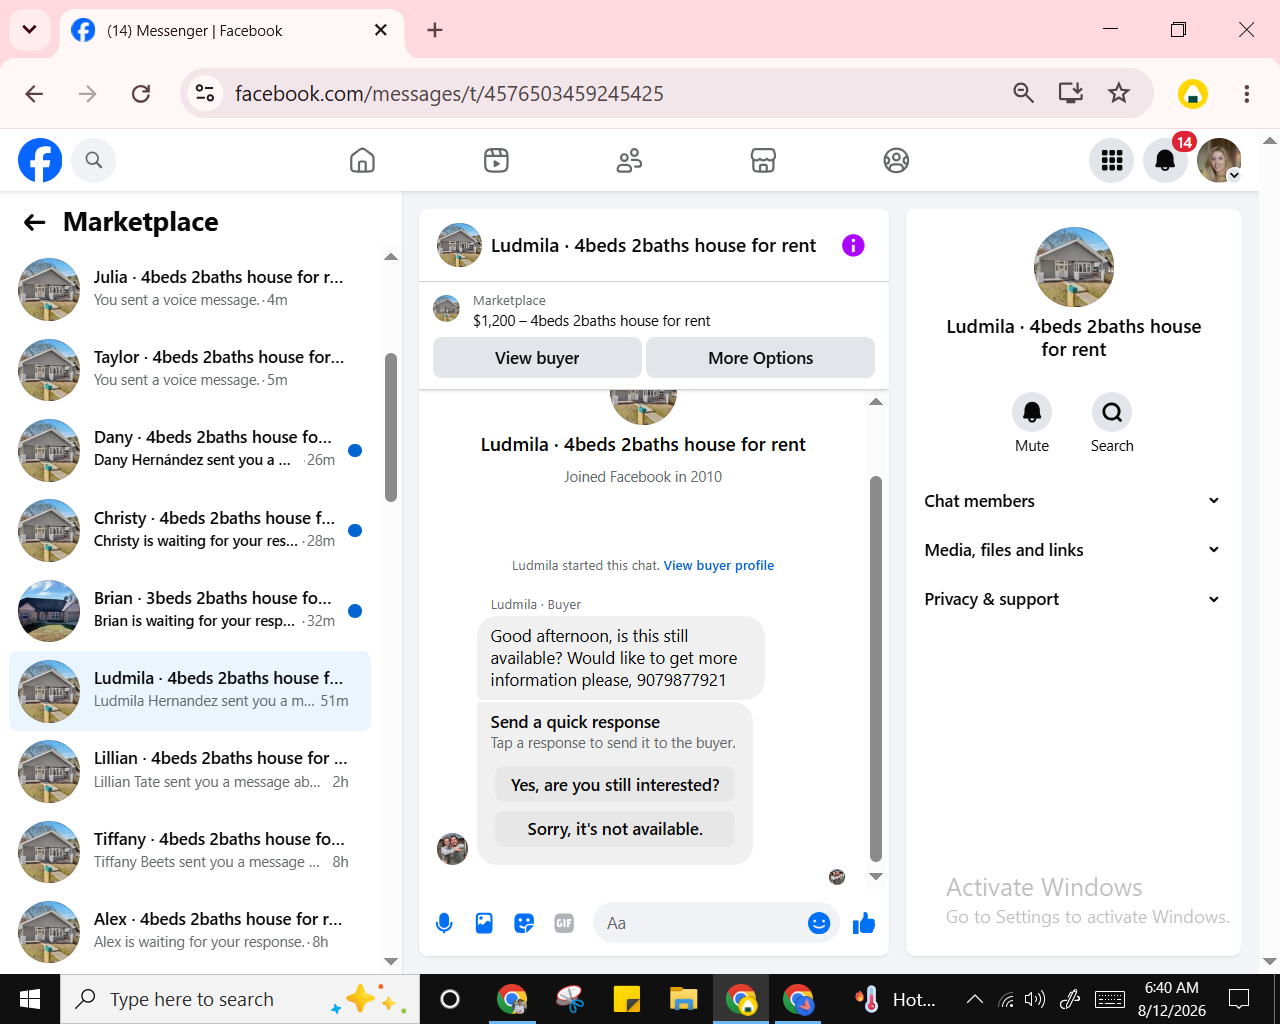This screenshot has width=1280, height=1024.
Task: Send 'Yes, are you still interested?' response
Action: 615,785
